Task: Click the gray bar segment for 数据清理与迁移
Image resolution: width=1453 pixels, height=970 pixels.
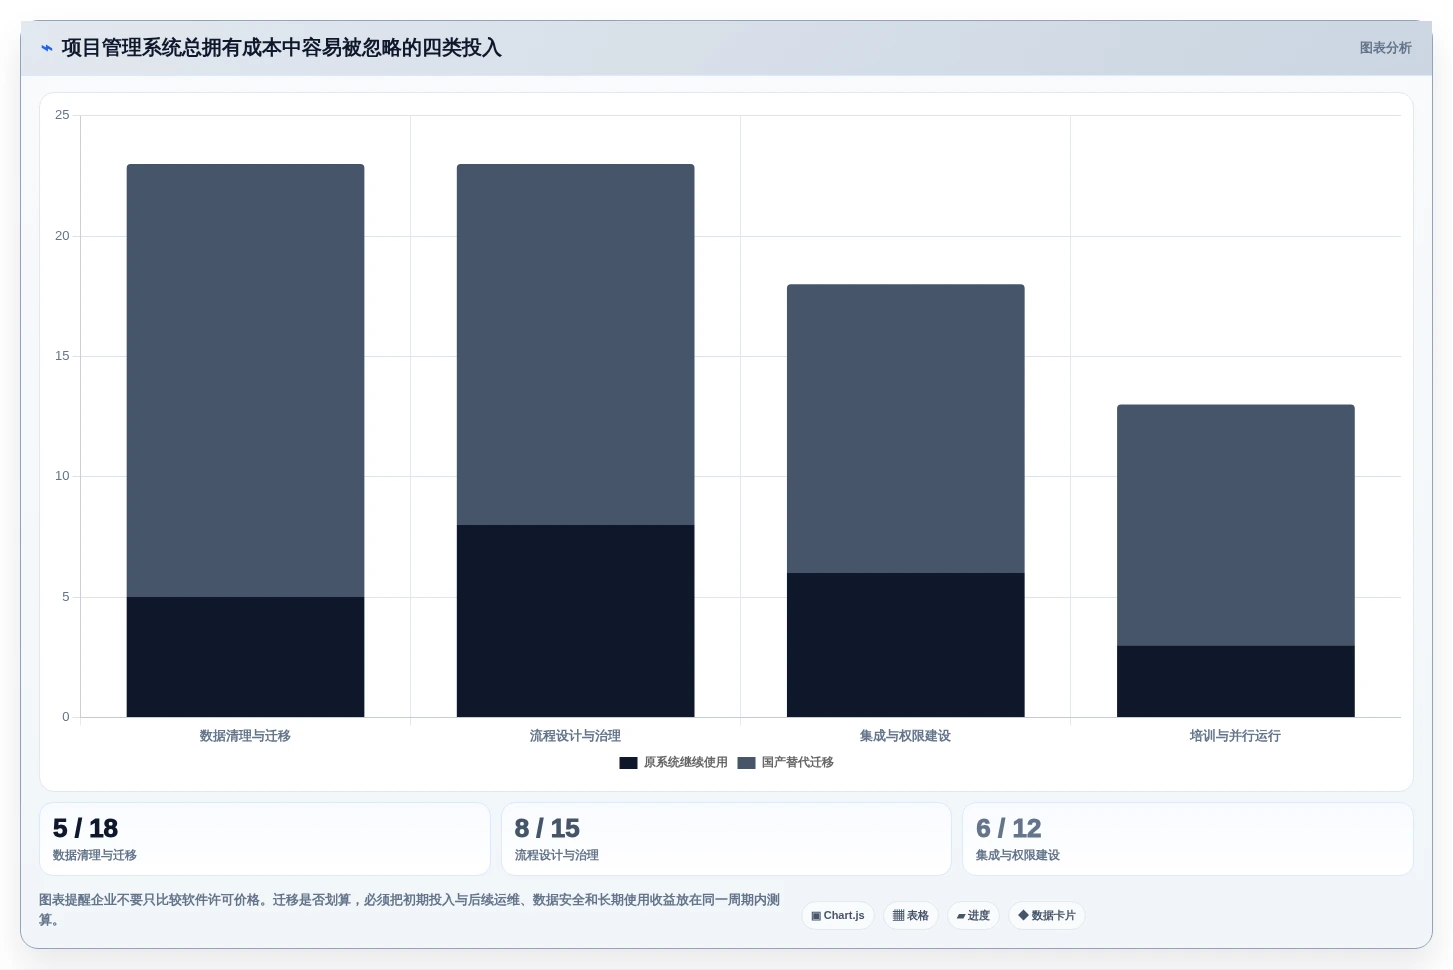Action: tap(245, 380)
